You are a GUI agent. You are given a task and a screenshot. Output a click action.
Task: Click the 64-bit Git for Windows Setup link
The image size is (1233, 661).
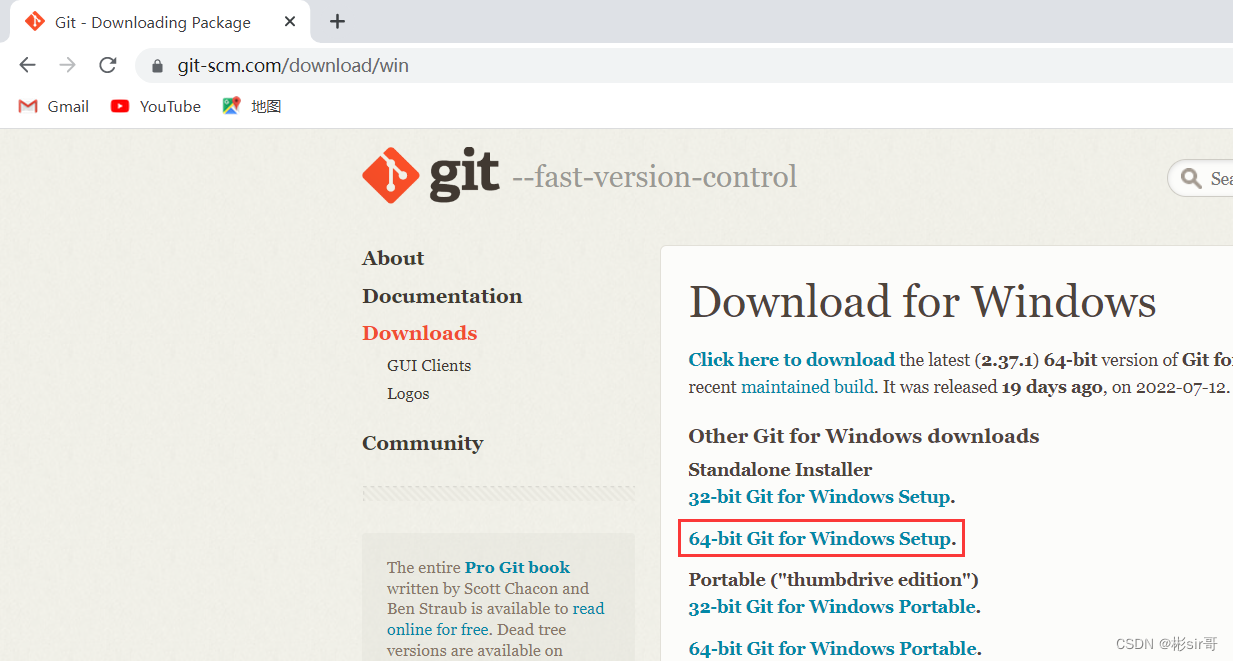tap(818, 538)
